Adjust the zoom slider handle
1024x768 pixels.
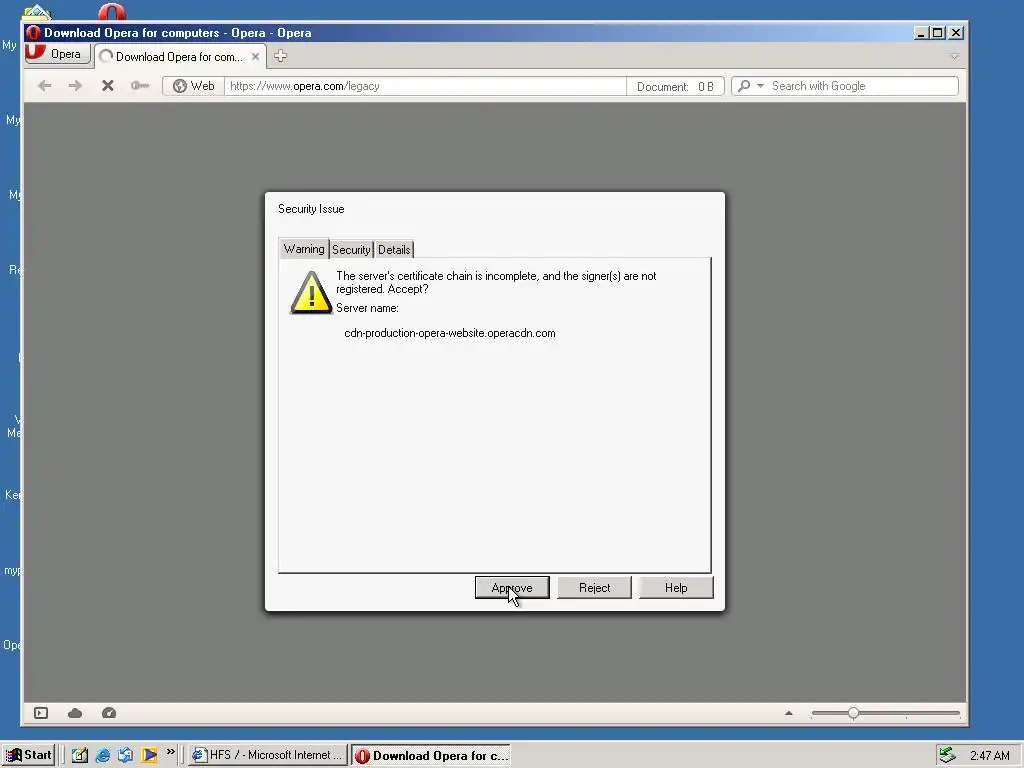(x=854, y=713)
